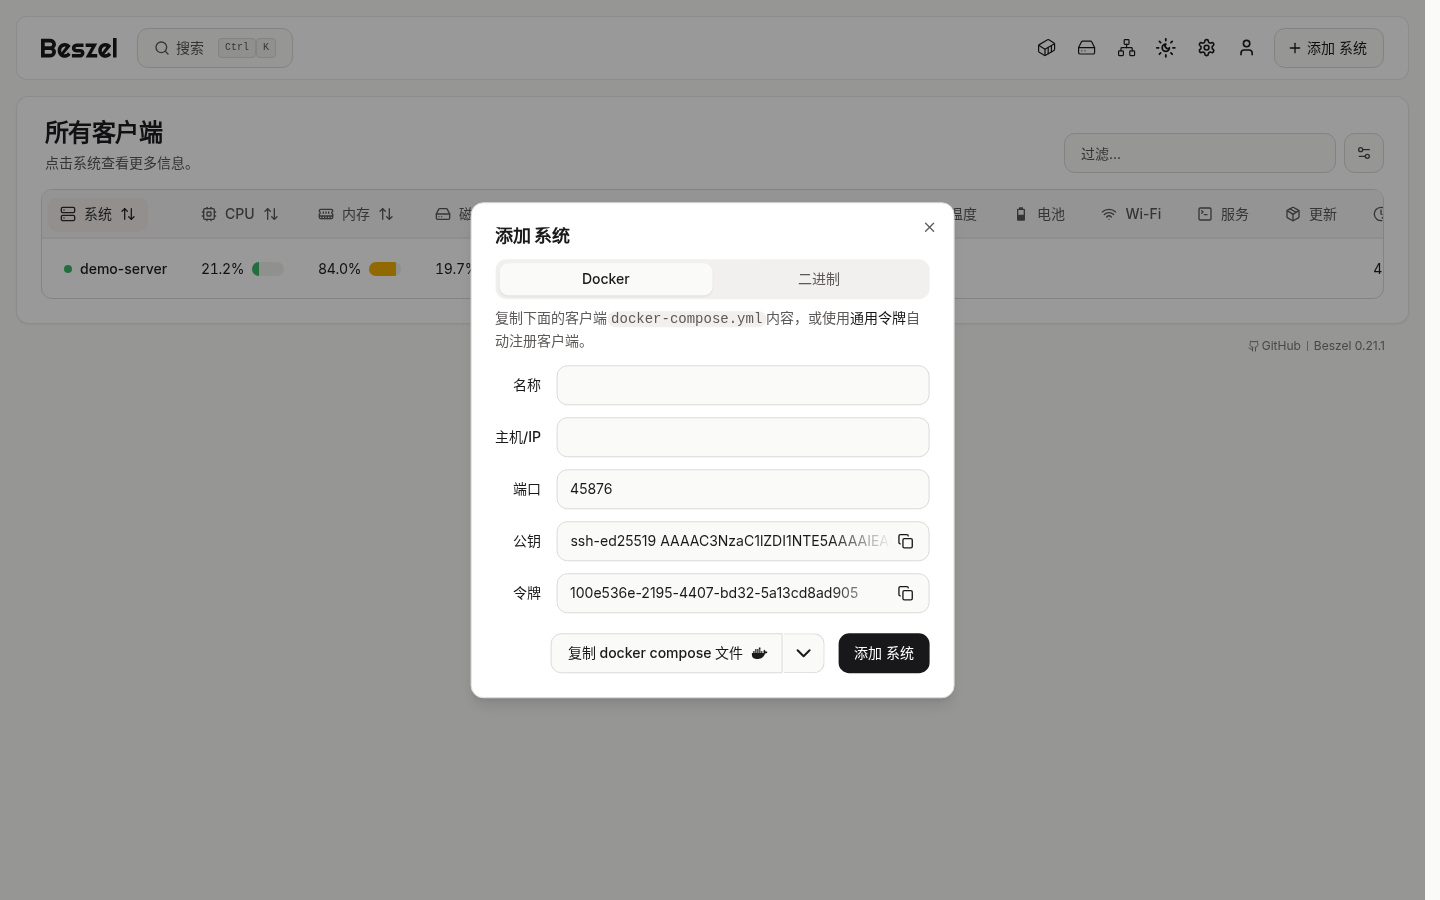1440x900 pixels.
Task: Click the Wi-Fi signal icon
Action: click(x=1109, y=214)
